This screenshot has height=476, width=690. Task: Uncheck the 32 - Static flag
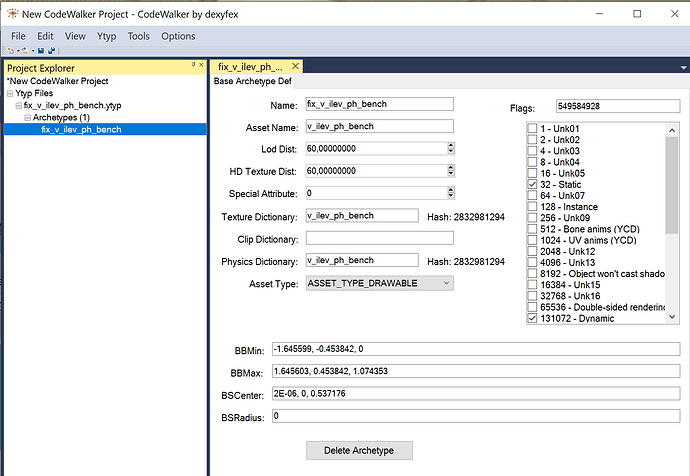click(x=532, y=184)
